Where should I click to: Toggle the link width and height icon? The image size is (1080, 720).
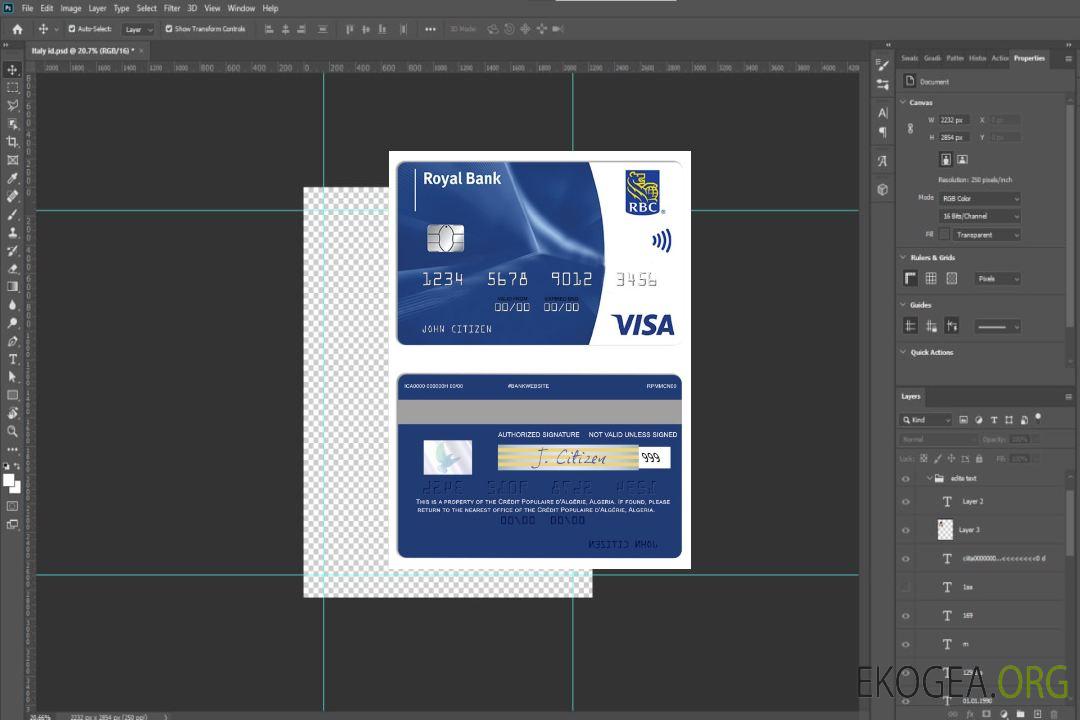pos(910,129)
